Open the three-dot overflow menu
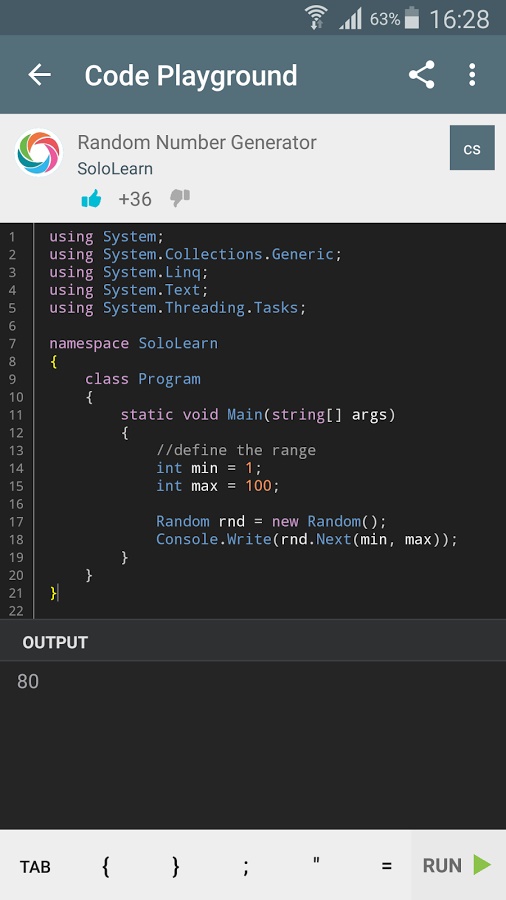The height and width of the screenshot is (900, 506). pos(472,75)
